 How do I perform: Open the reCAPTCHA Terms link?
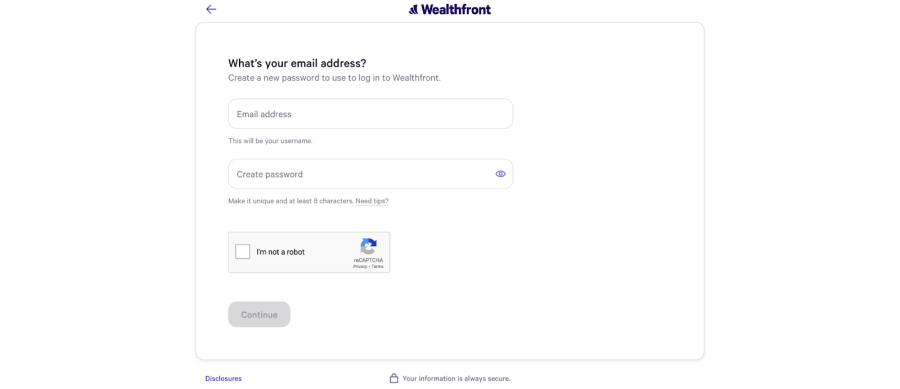377,267
